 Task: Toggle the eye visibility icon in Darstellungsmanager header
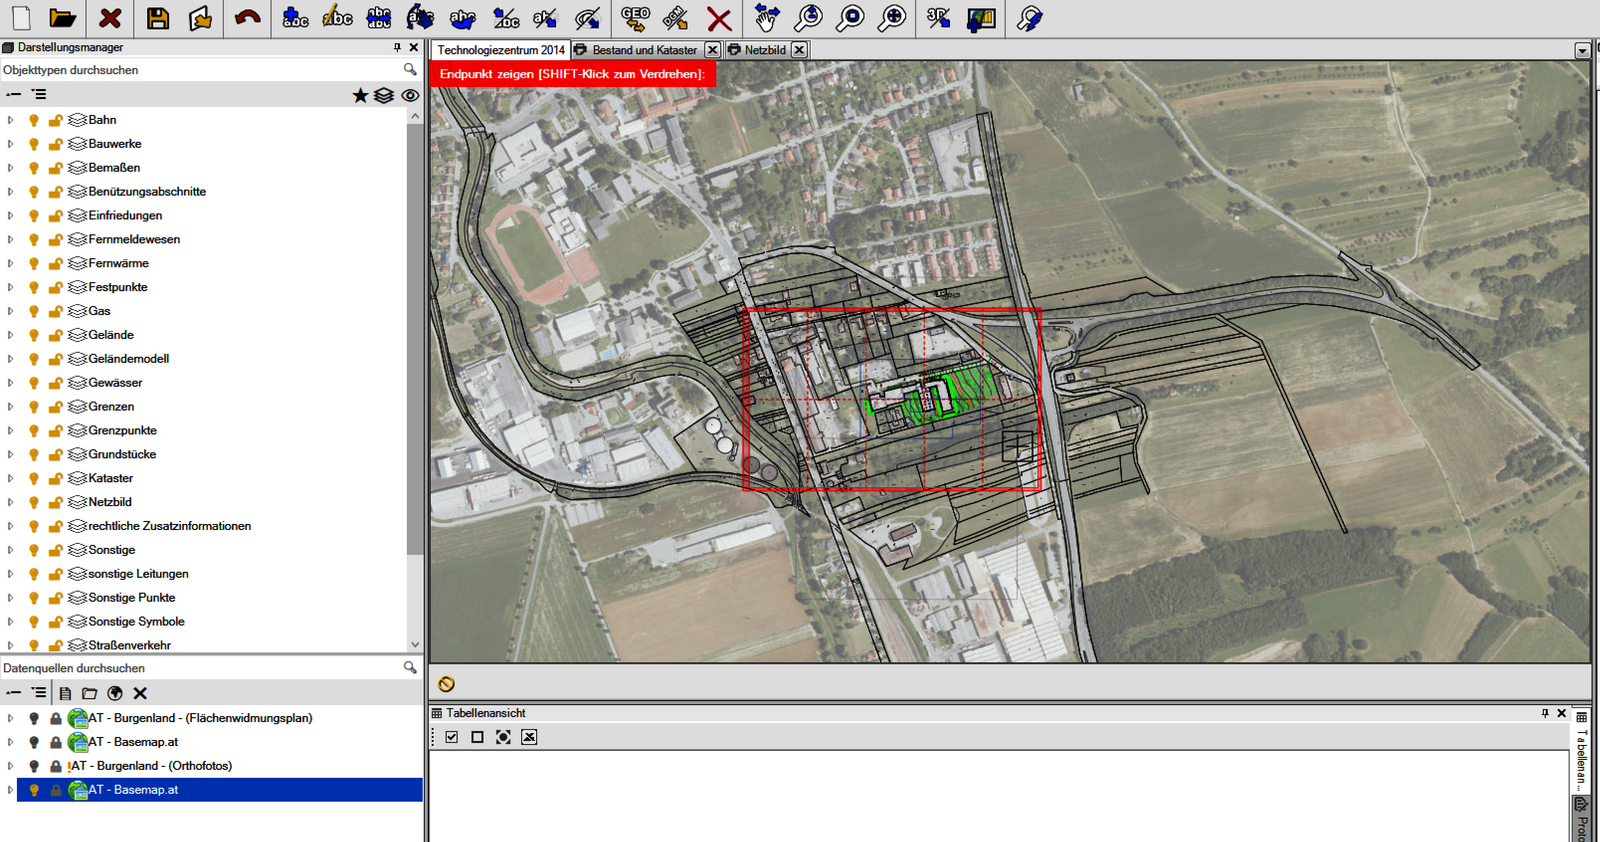410,95
